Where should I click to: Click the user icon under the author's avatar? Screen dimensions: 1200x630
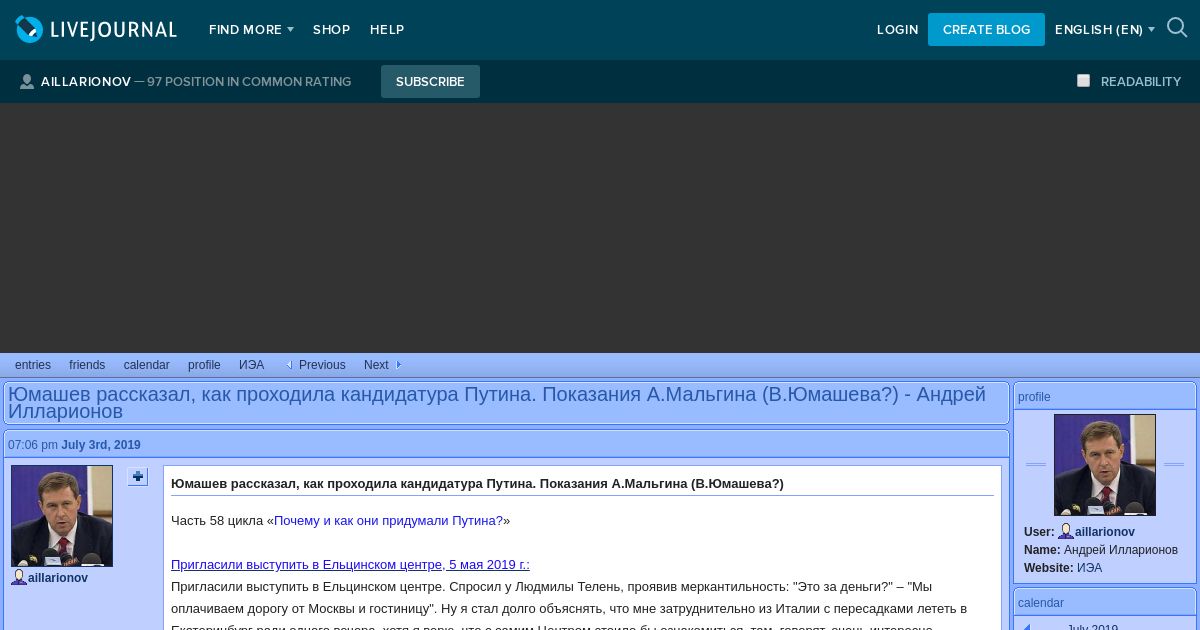pyautogui.click(x=19, y=577)
